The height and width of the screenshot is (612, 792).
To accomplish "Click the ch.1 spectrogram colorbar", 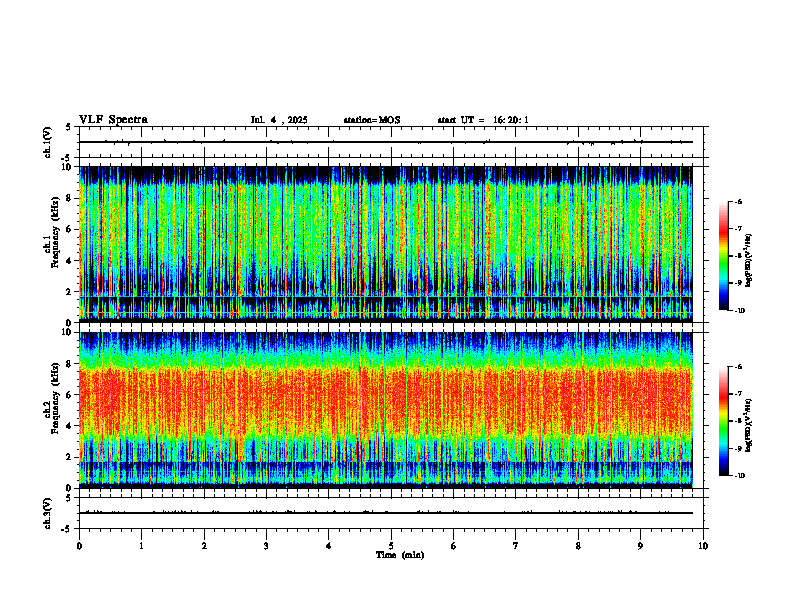I will pyautogui.click(x=723, y=256).
